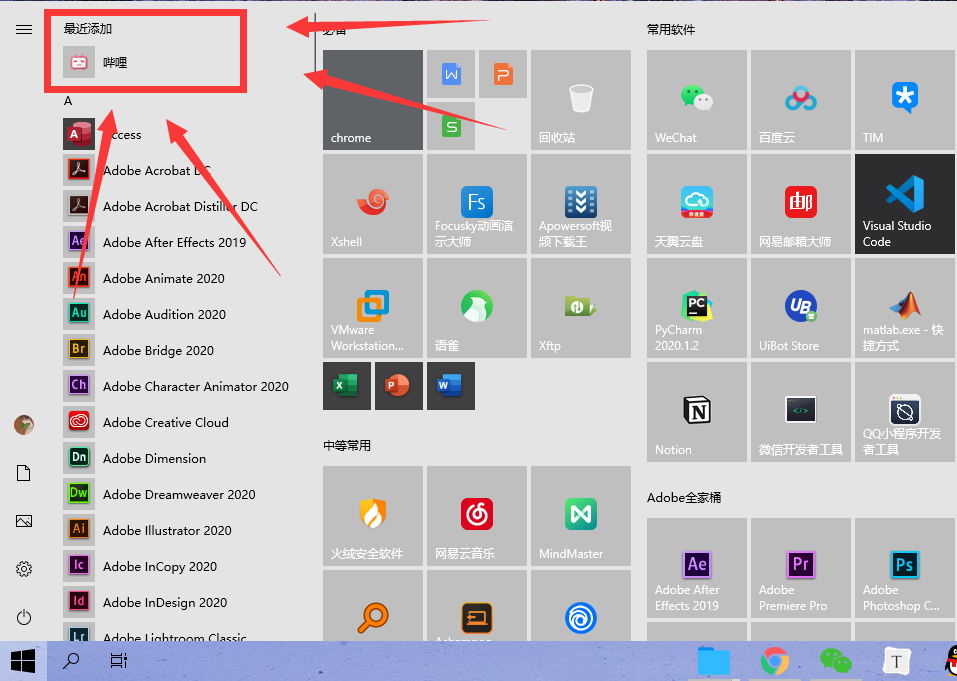Viewport: 957px width, 681px height.
Task: Launch the 网易云音乐 tile
Action: 477,516
